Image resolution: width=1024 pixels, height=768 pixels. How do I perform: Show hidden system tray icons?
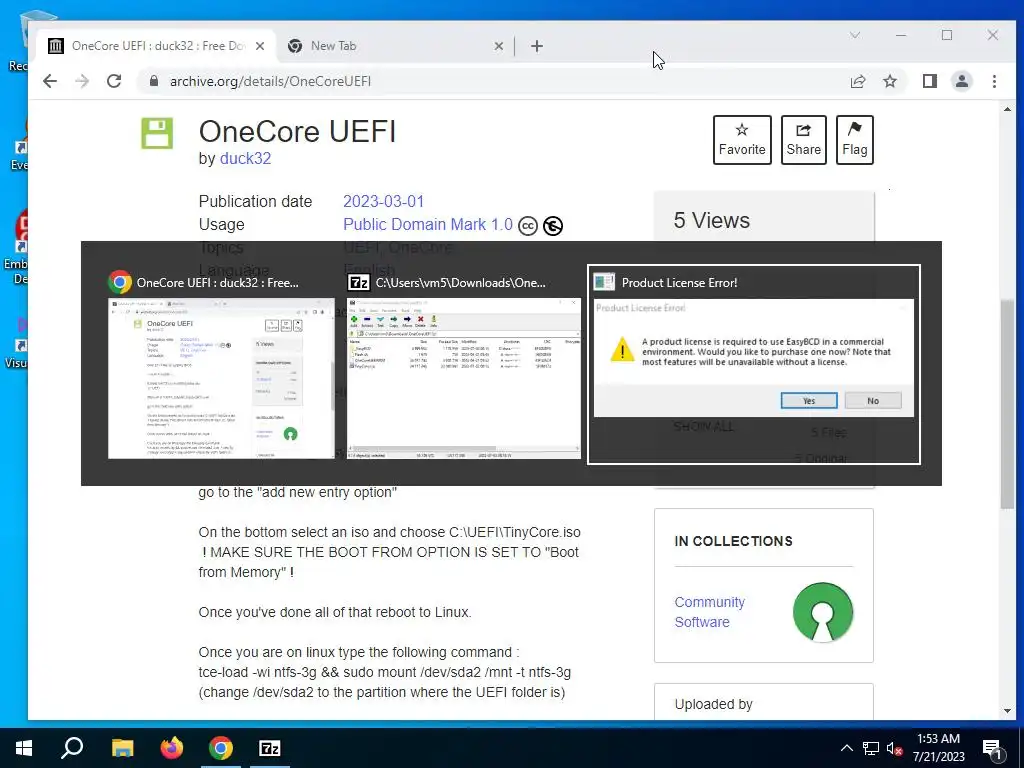(846, 748)
